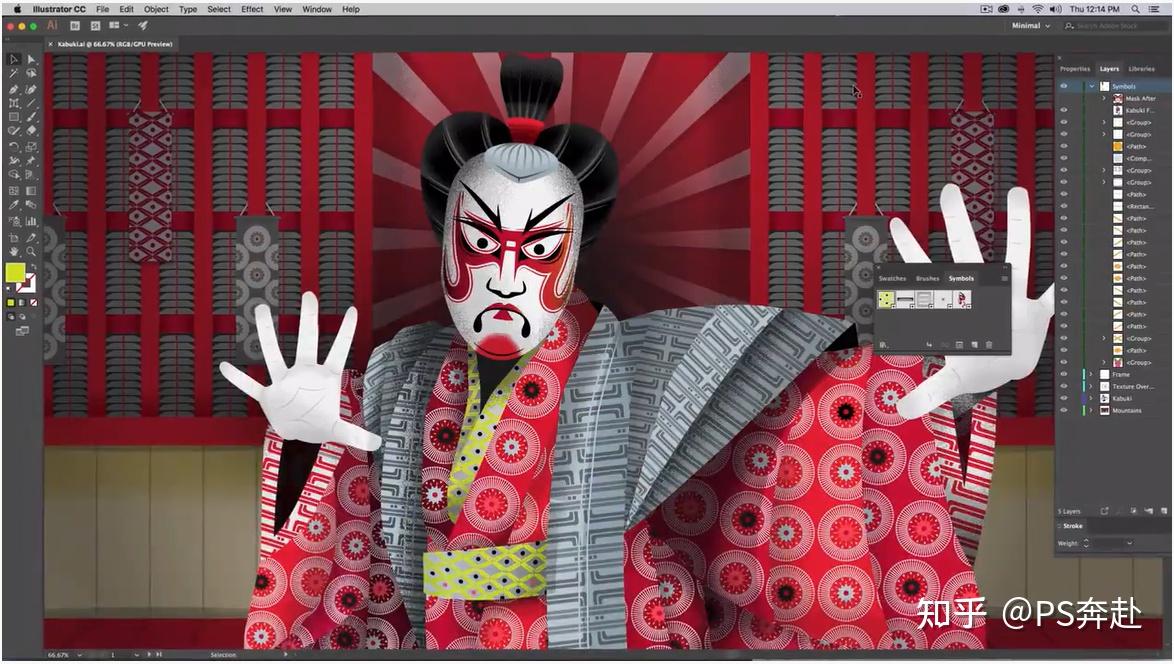The image size is (1174, 664).
Task: Open Symbol Libraries menu icon
Action: [884, 345]
